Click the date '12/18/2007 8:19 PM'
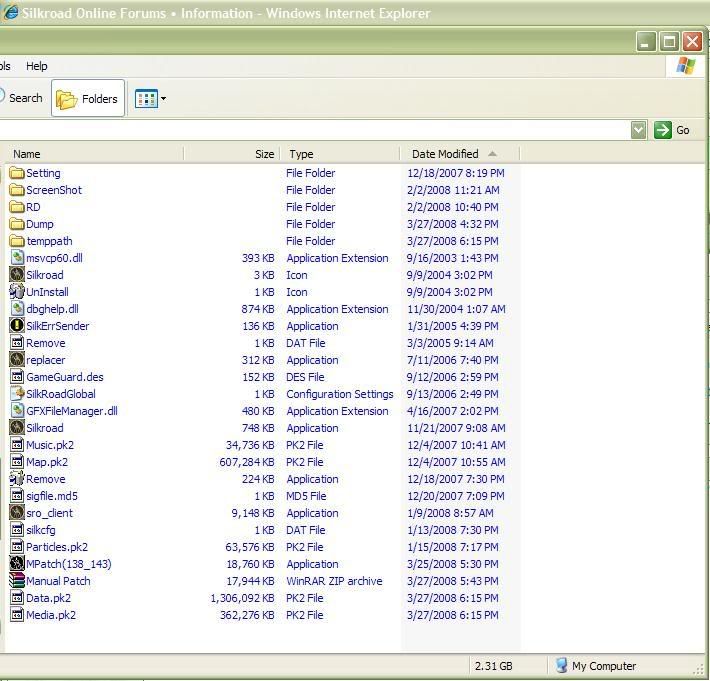710x681 pixels. pyautogui.click(x=456, y=173)
